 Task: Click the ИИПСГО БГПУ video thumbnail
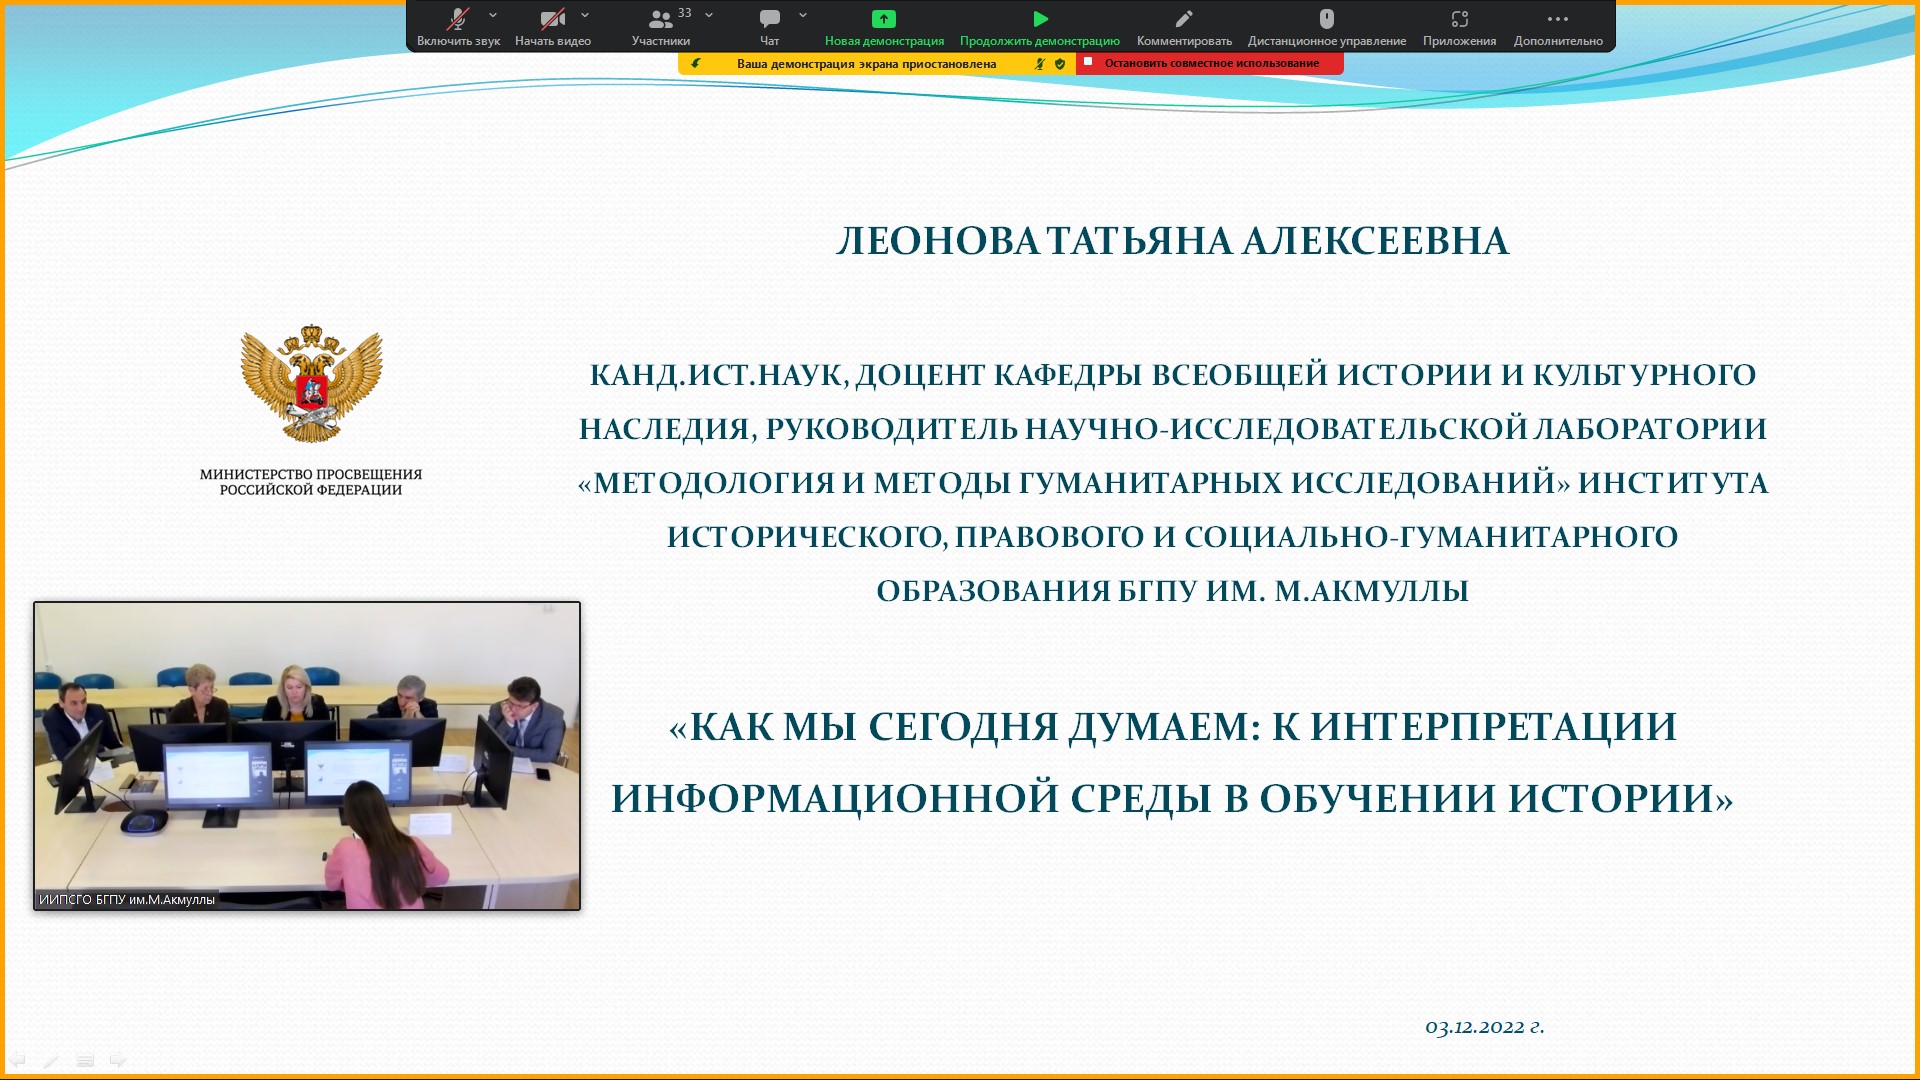click(x=307, y=755)
